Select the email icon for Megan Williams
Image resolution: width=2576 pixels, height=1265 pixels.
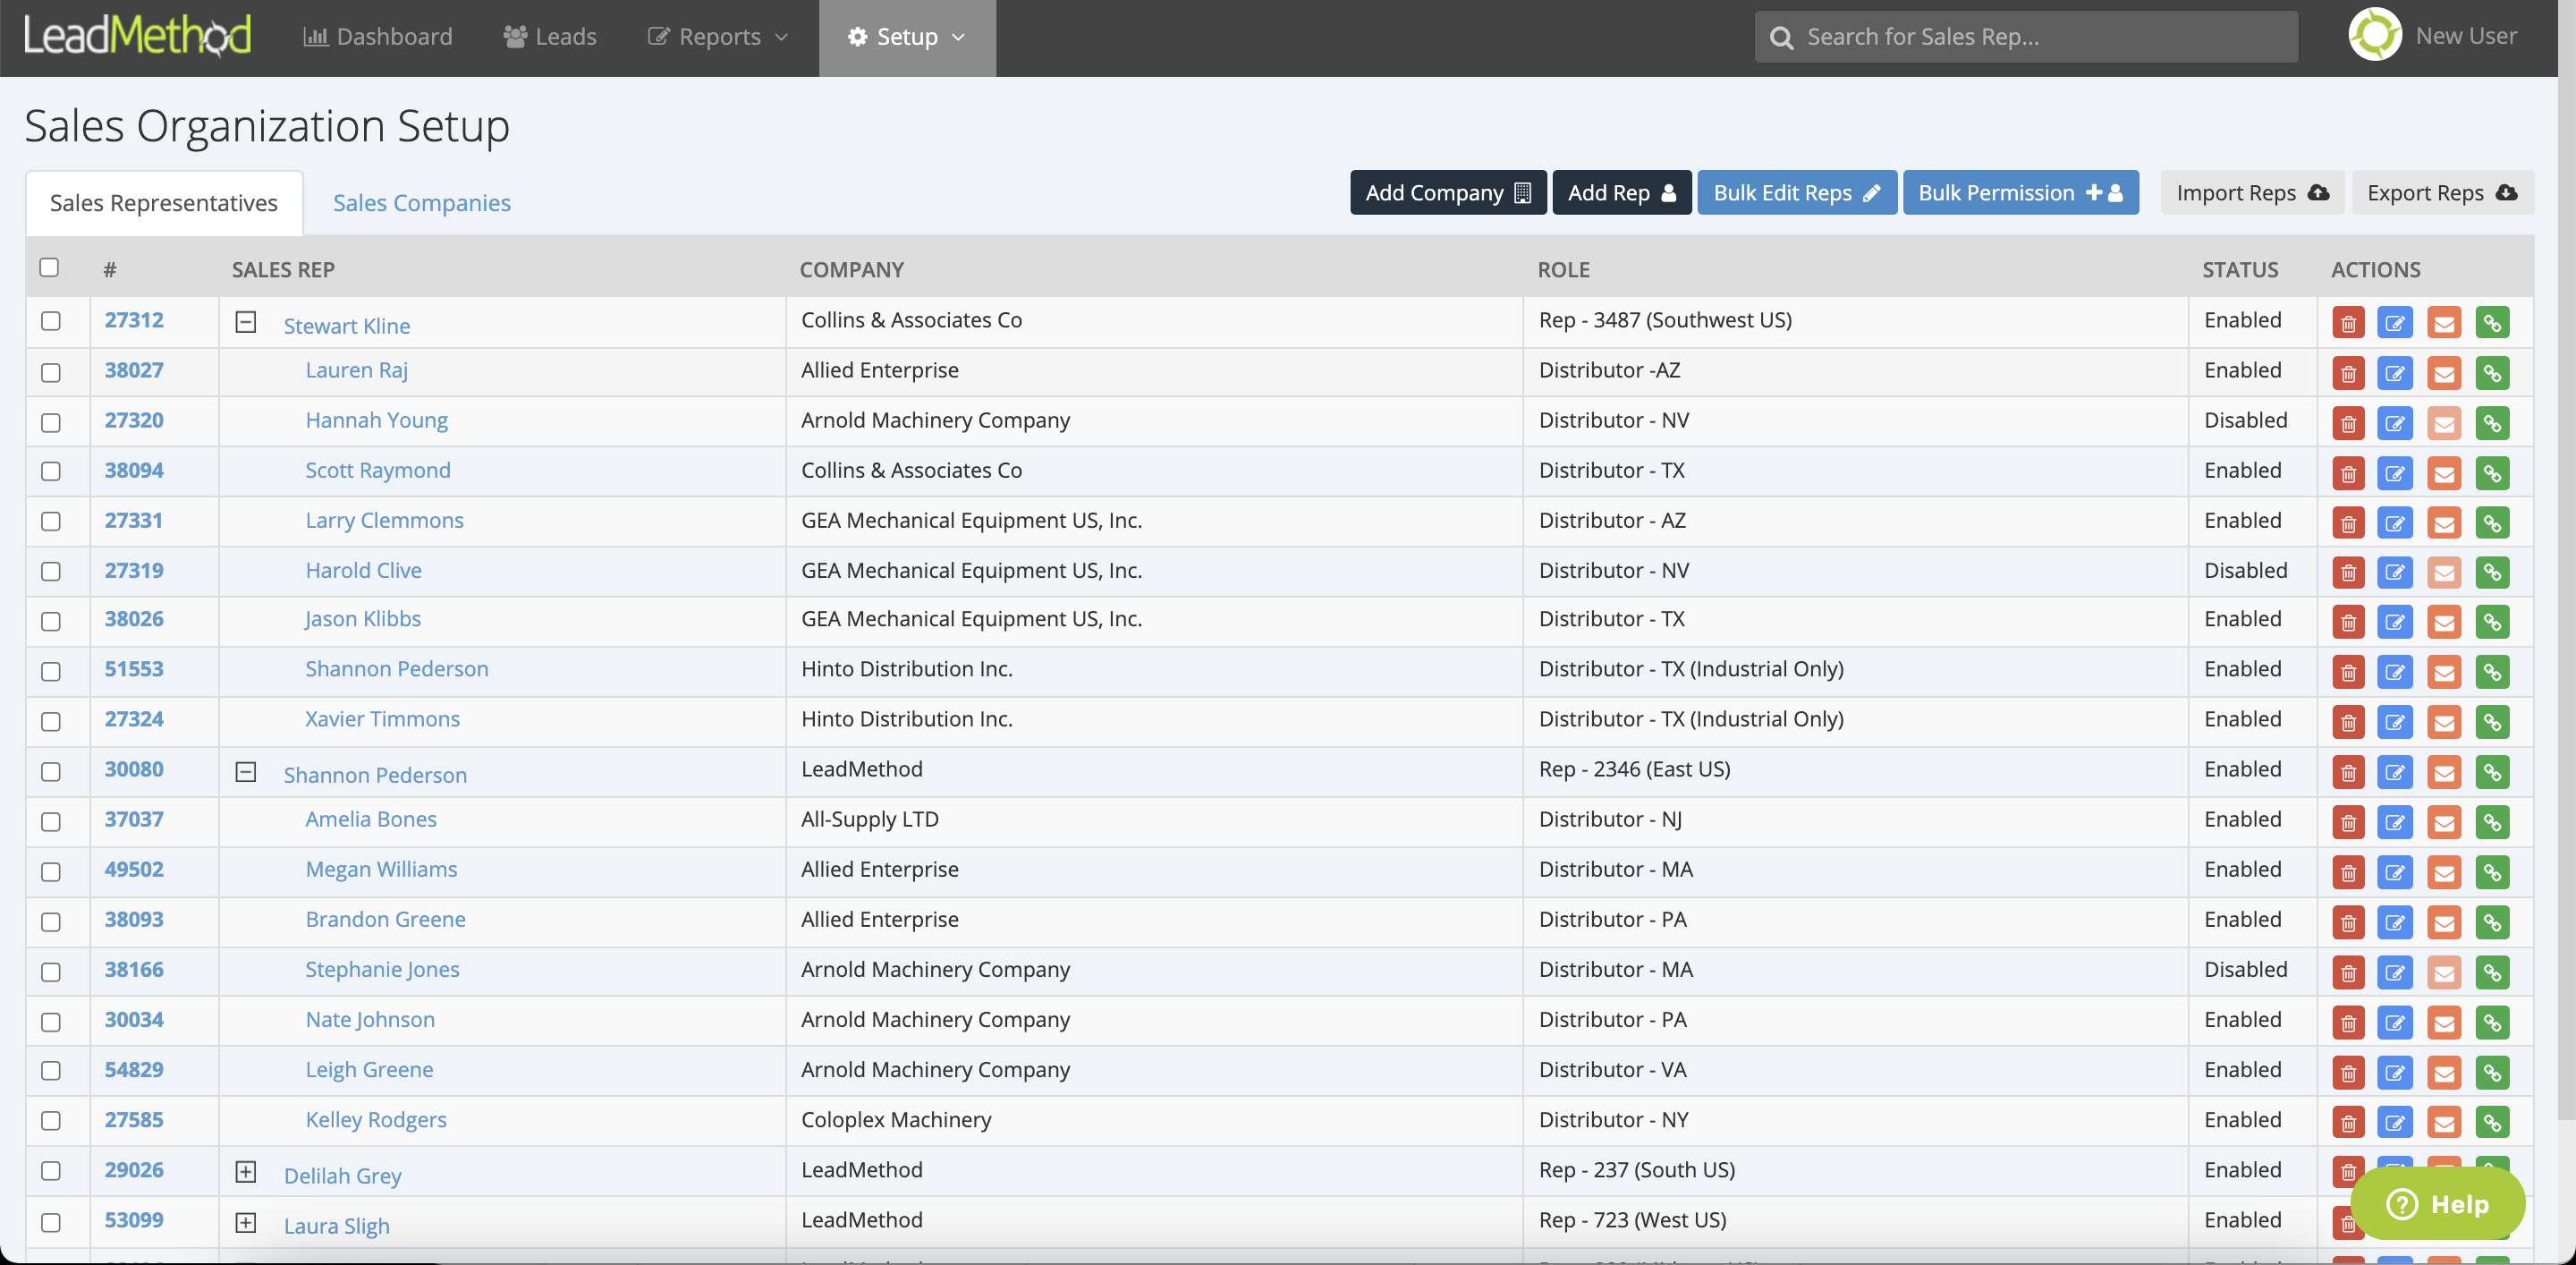tap(2444, 872)
